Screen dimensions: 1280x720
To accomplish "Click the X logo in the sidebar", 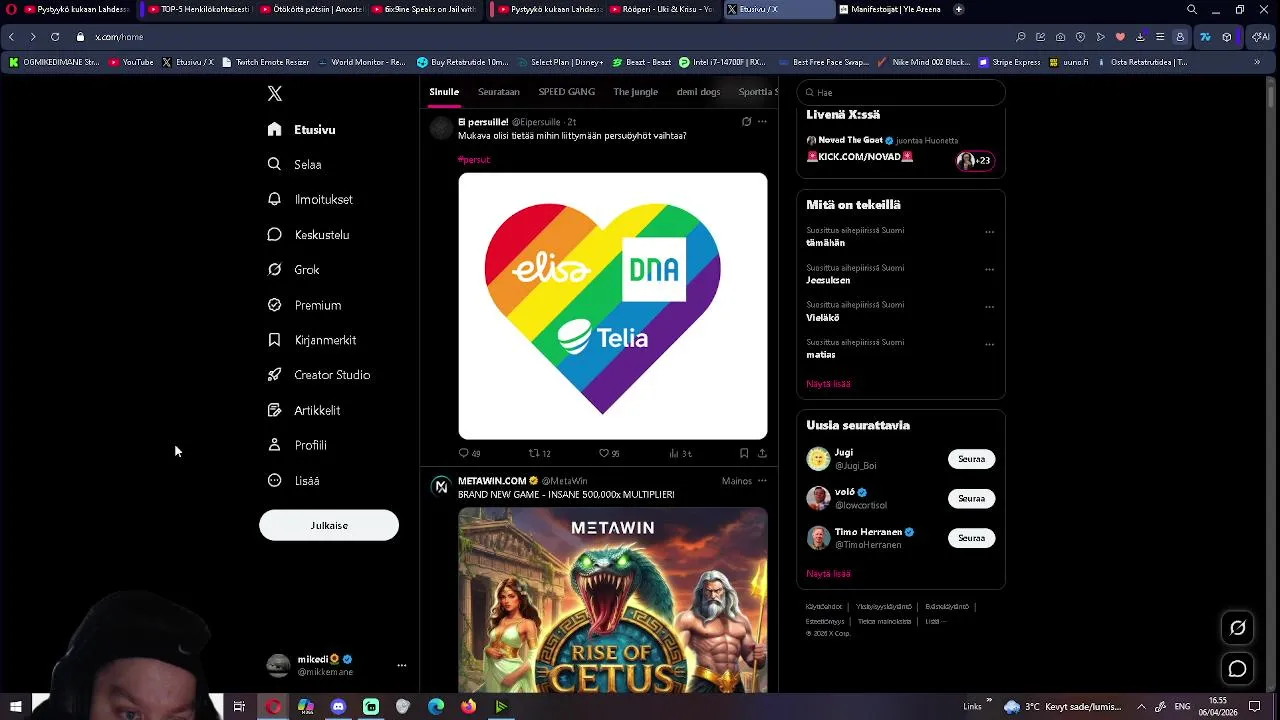I will (275, 94).
